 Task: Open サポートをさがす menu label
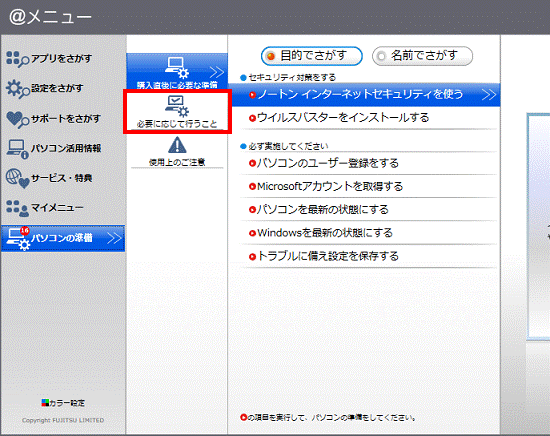coord(66,119)
